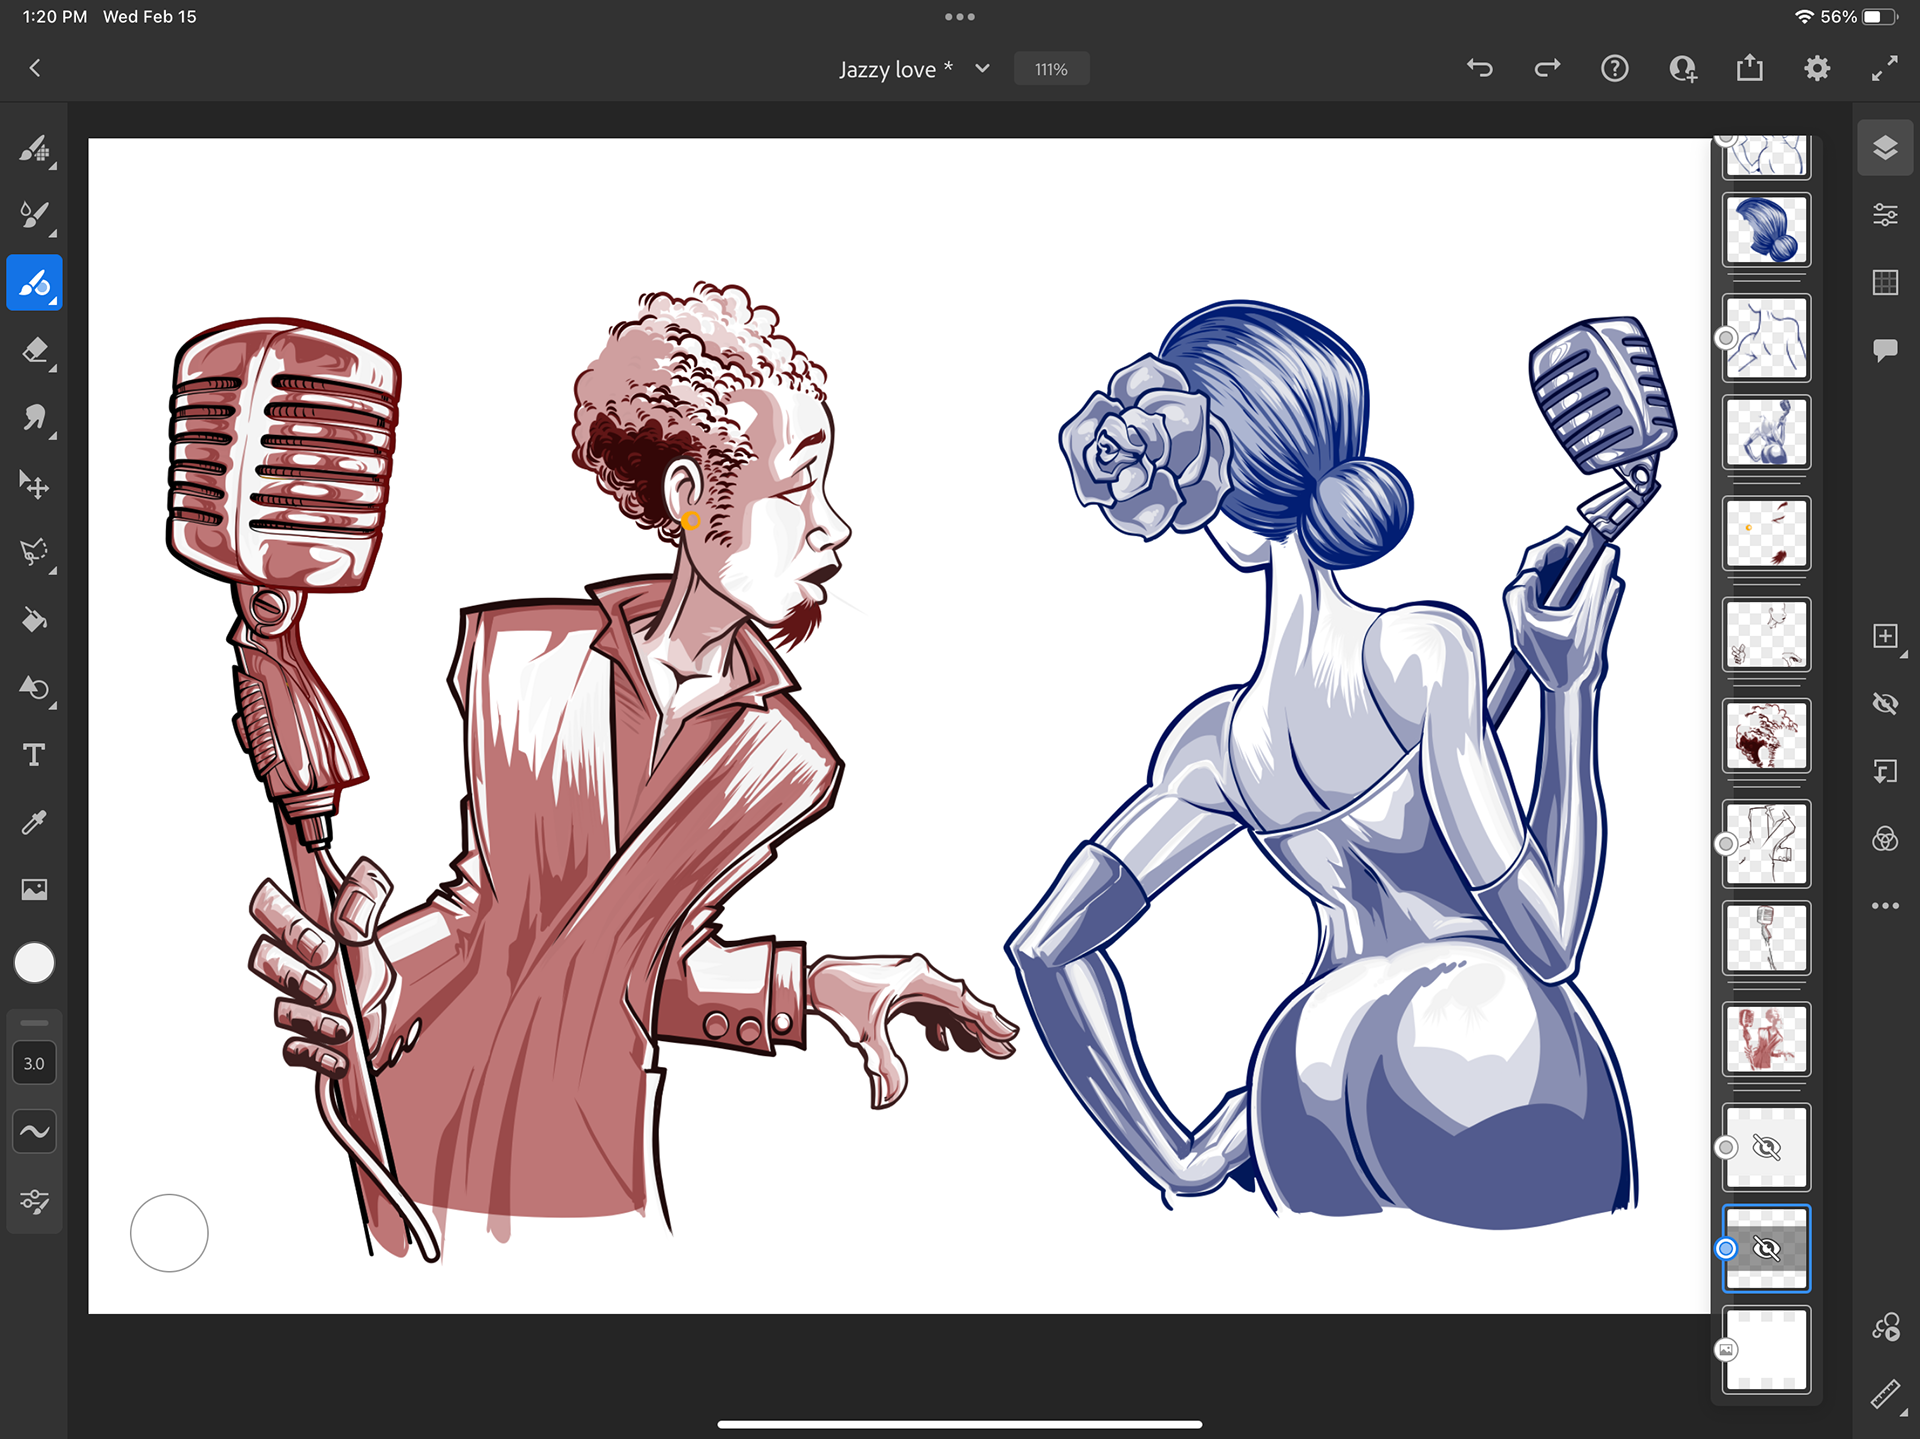1920x1439 pixels.
Task: Select the blue hair bun layer thumbnail
Action: 1766,230
